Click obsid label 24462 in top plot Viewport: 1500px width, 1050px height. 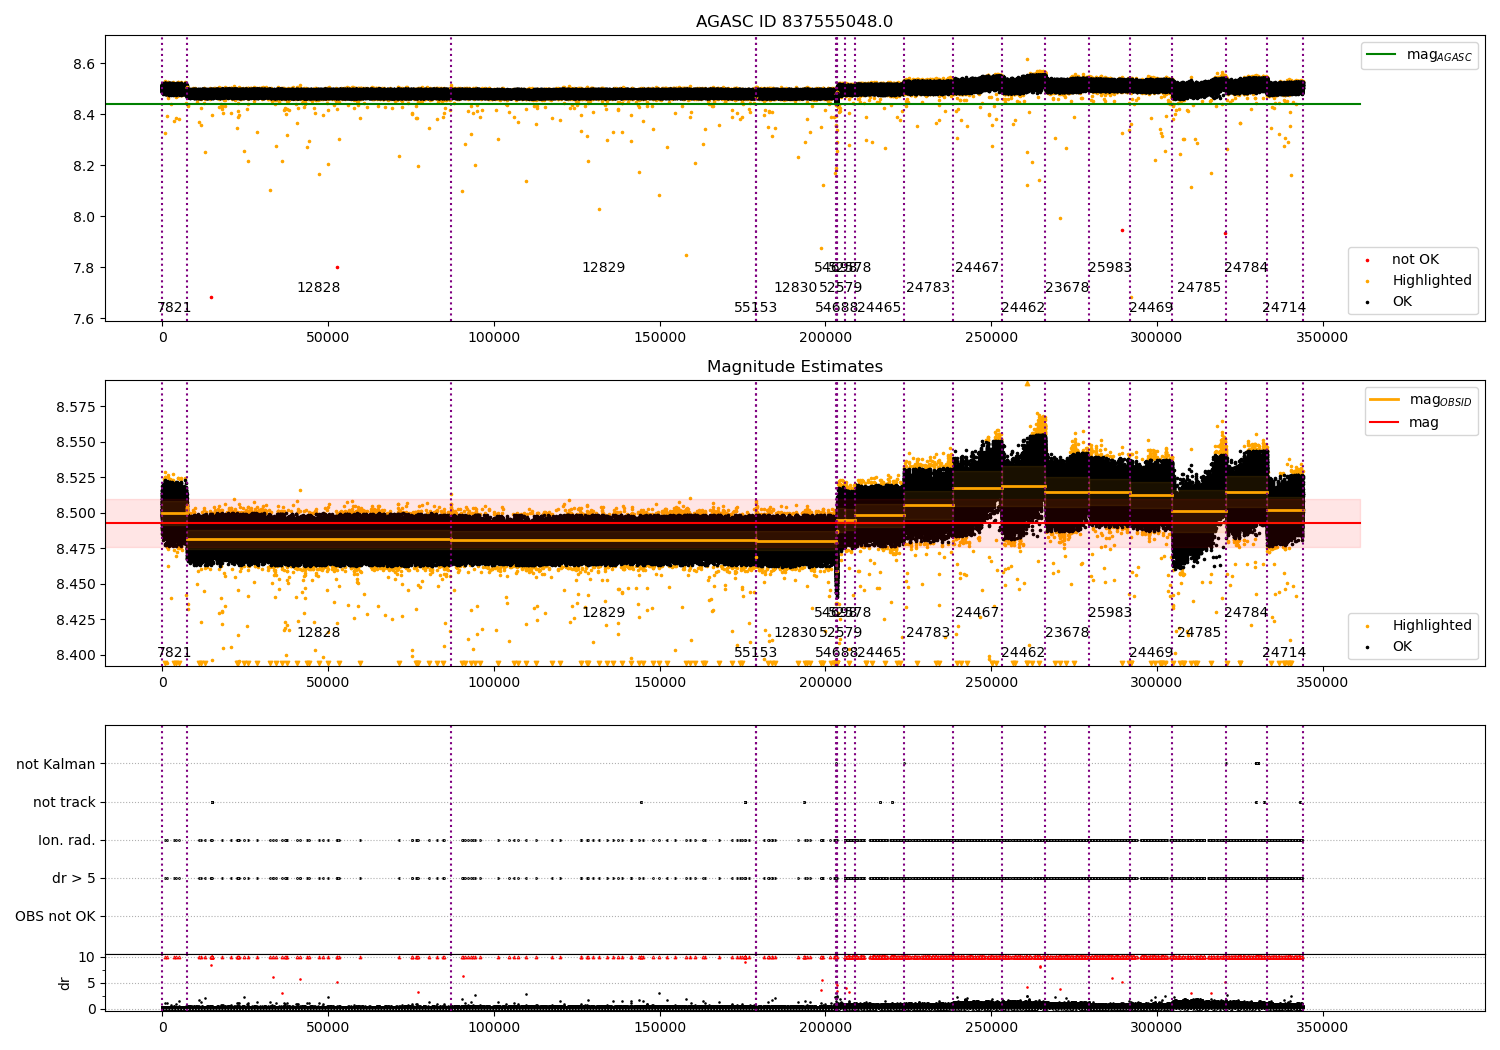coord(1022,308)
